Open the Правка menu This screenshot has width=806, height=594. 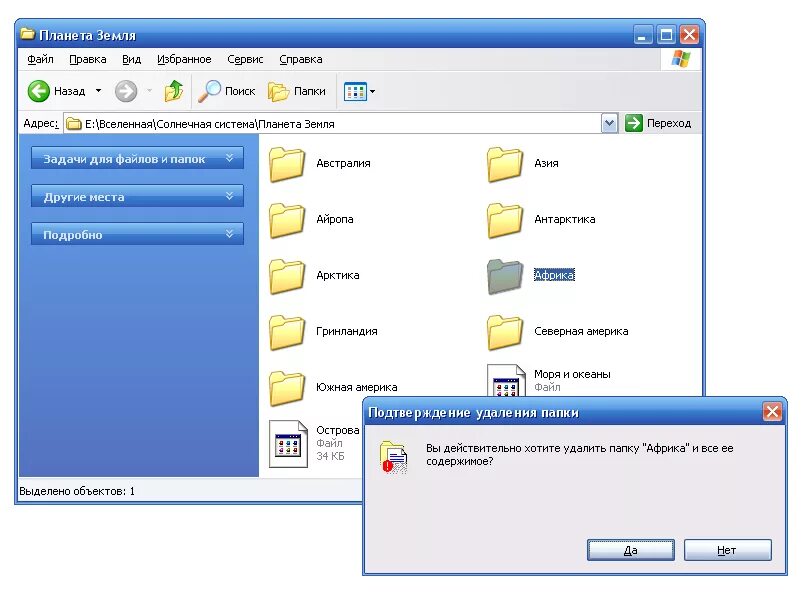88,59
